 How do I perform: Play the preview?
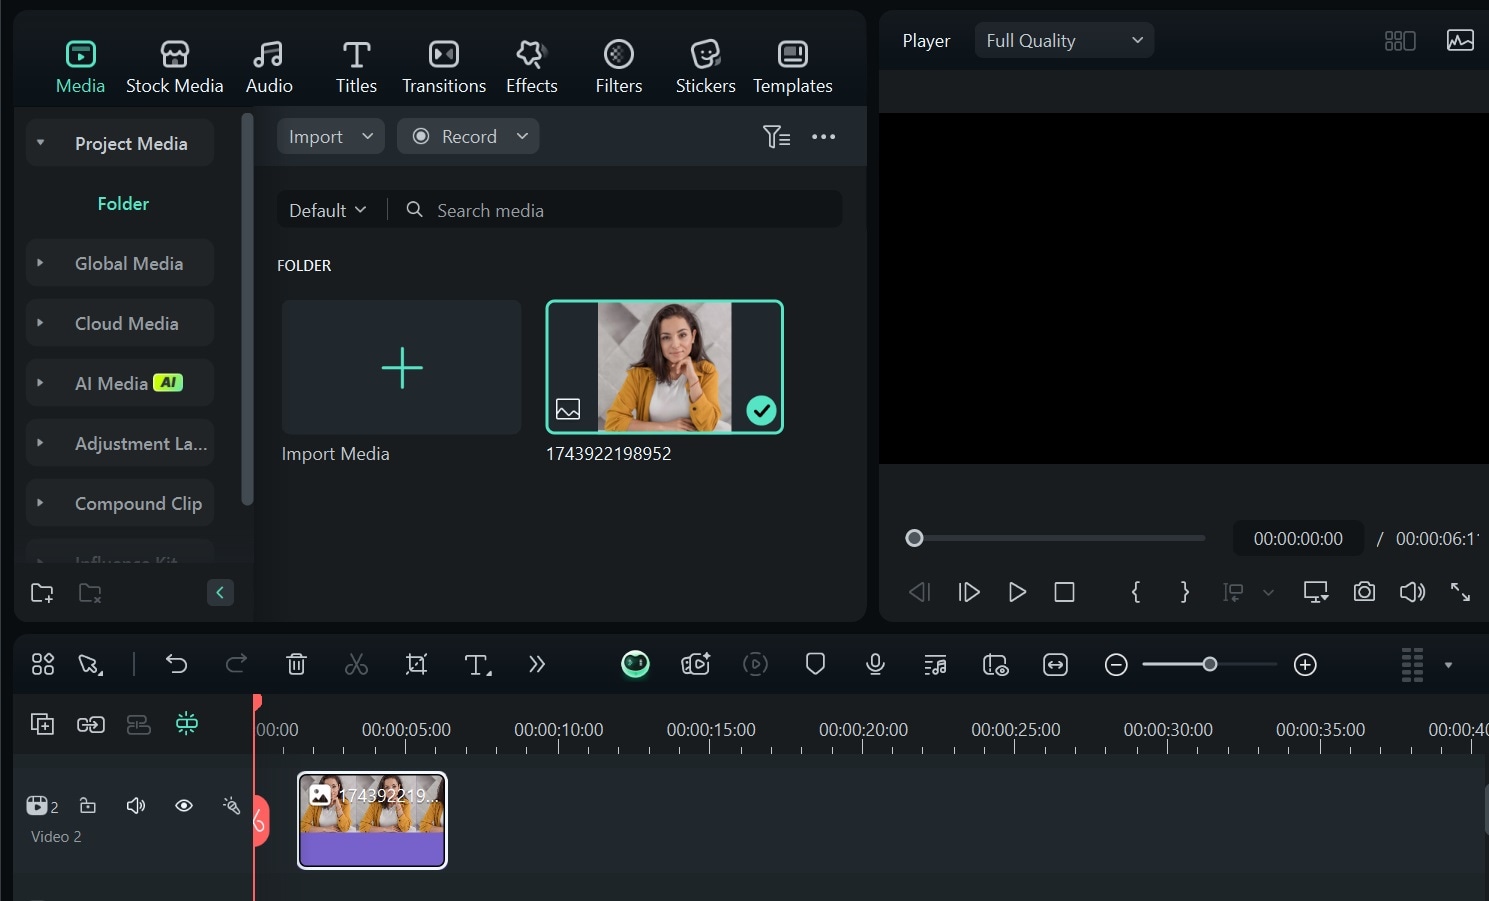click(1017, 592)
